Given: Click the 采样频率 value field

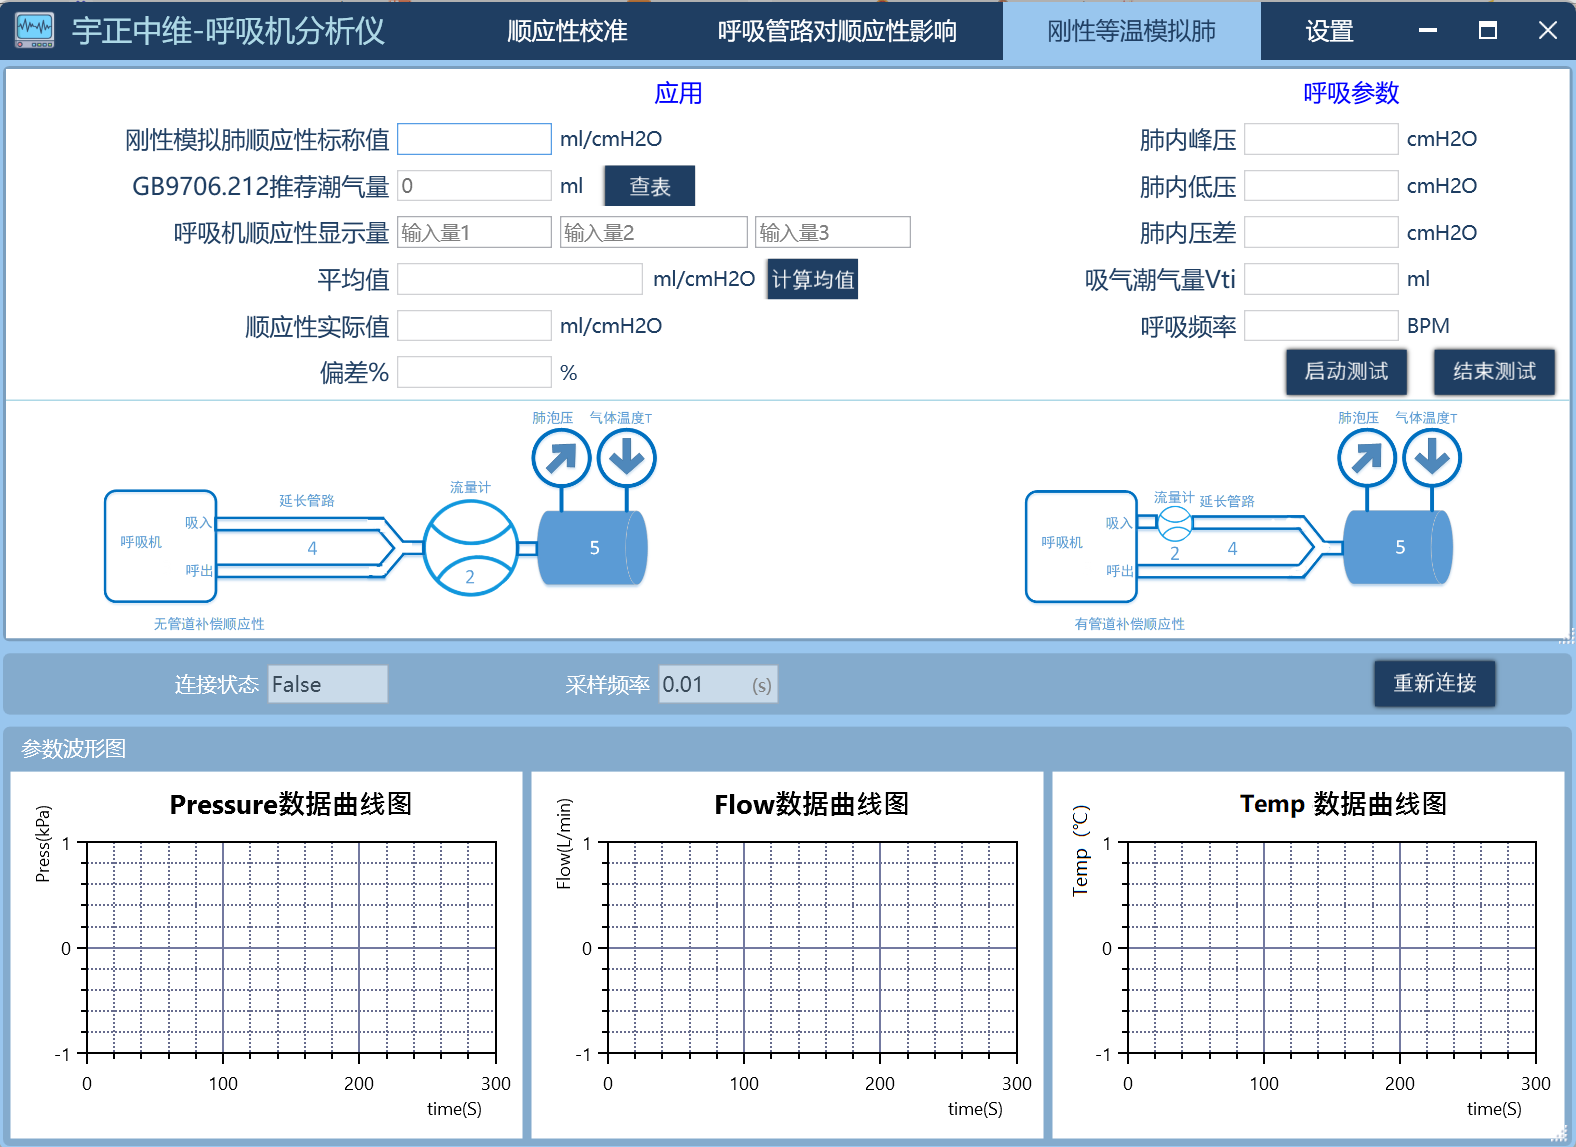Looking at the screenshot, I should 717,685.
